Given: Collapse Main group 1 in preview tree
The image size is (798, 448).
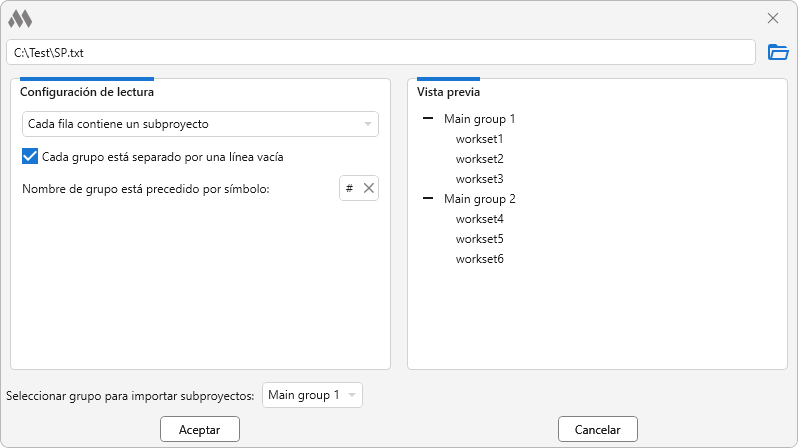Looking at the screenshot, I should click(428, 119).
